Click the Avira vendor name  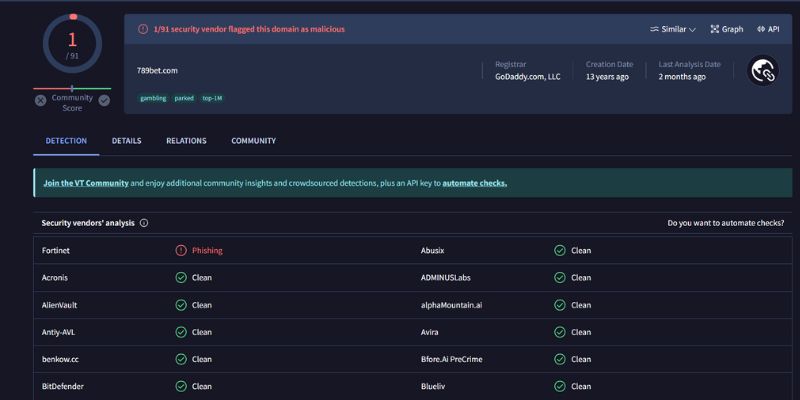click(x=429, y=332)
